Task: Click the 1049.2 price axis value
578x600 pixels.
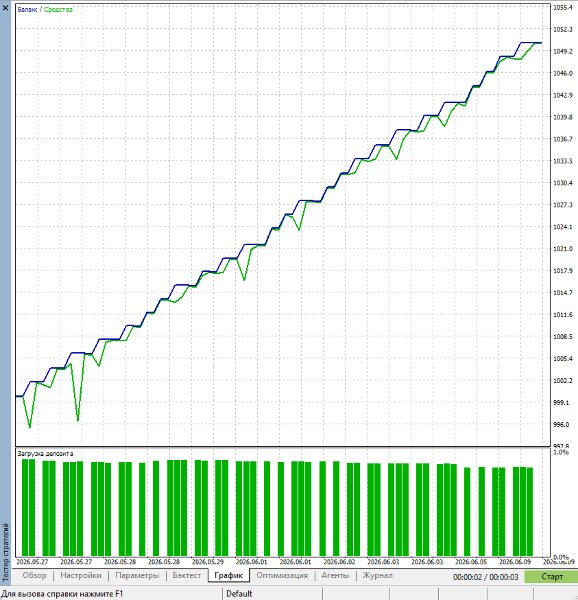Action: click(563, 51)
